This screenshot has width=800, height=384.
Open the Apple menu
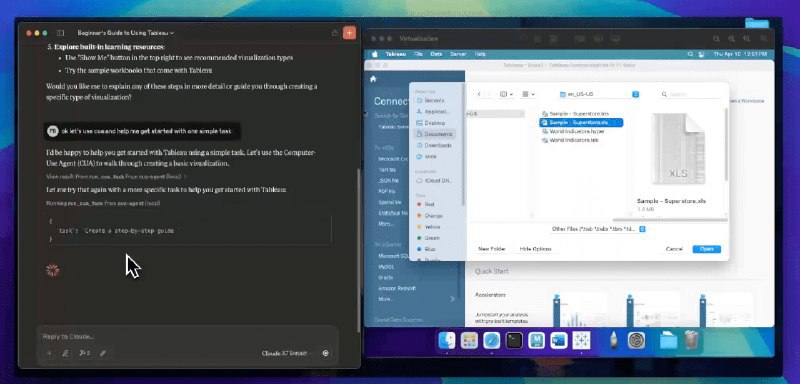pos(374,54)
